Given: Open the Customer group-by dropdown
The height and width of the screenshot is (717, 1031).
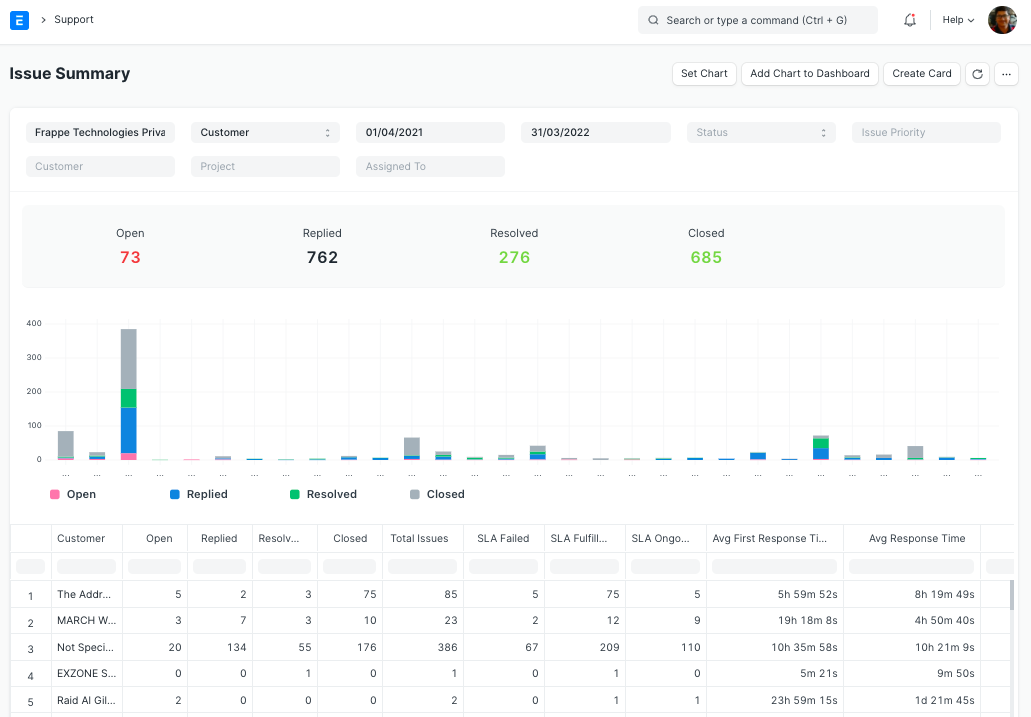Looking at the screenshot, I should pyautogui.click(x=264, y=132).
